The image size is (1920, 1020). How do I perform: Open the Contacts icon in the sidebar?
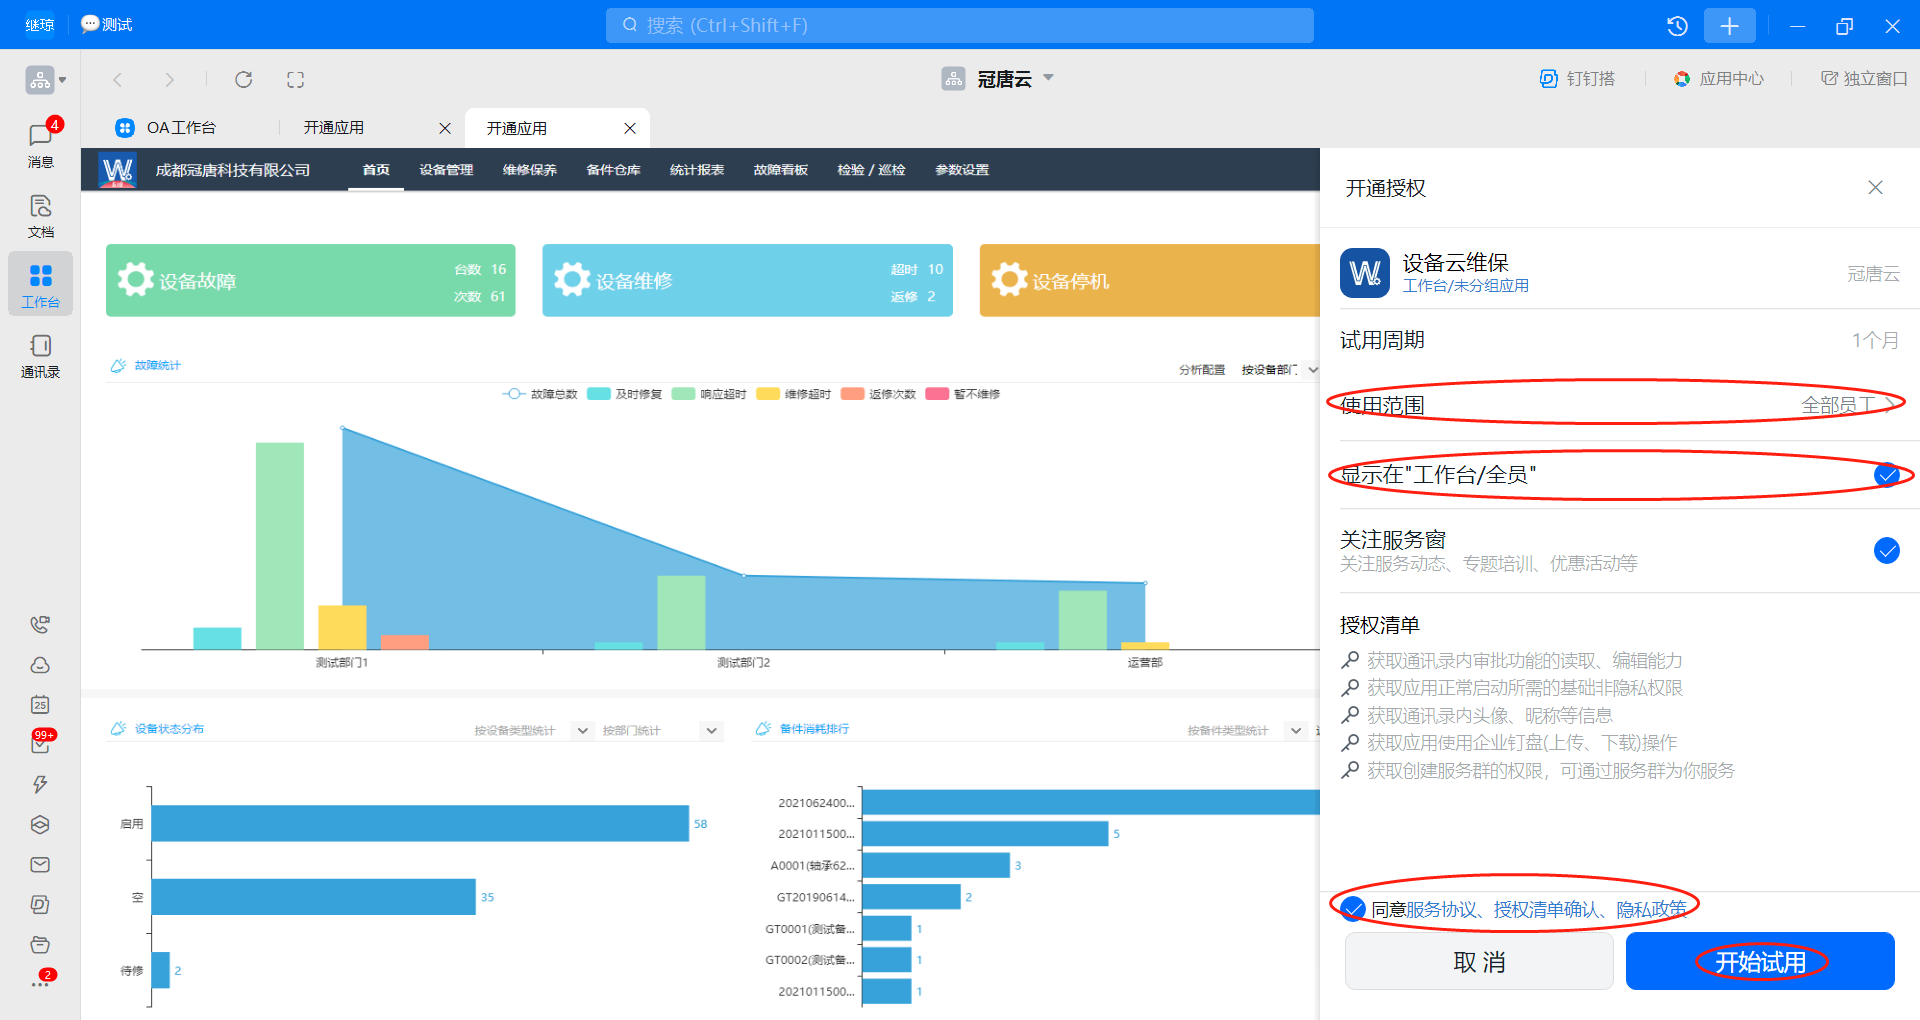(40, 356)
